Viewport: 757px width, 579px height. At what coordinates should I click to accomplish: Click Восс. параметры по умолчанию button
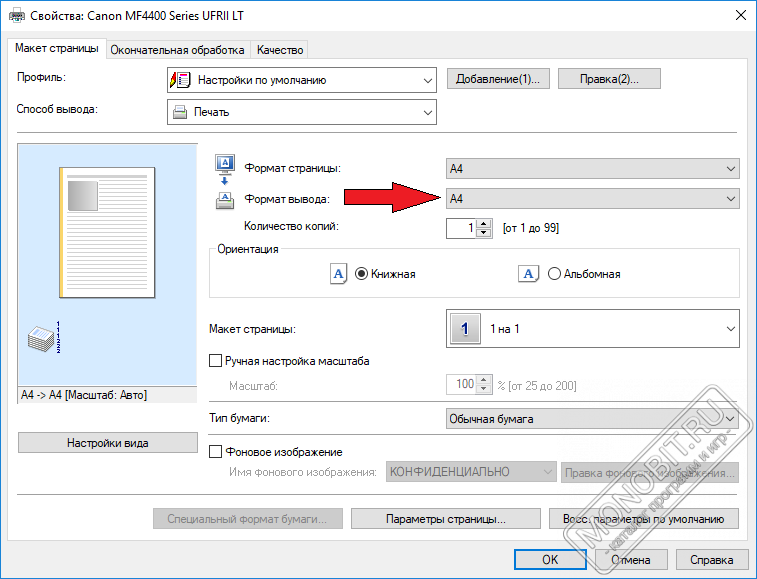[x=644, y=519]
